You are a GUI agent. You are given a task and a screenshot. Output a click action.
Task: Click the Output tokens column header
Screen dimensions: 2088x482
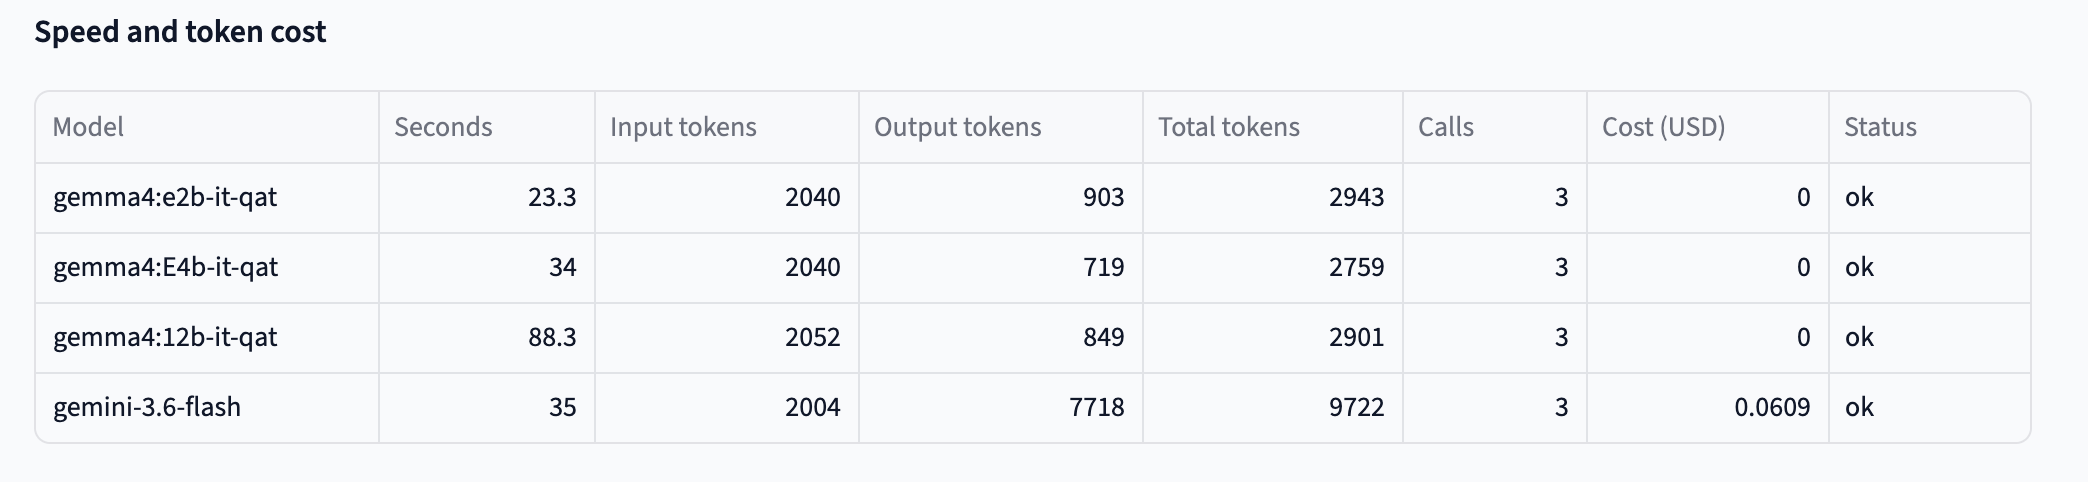[x=1001, y=127]
